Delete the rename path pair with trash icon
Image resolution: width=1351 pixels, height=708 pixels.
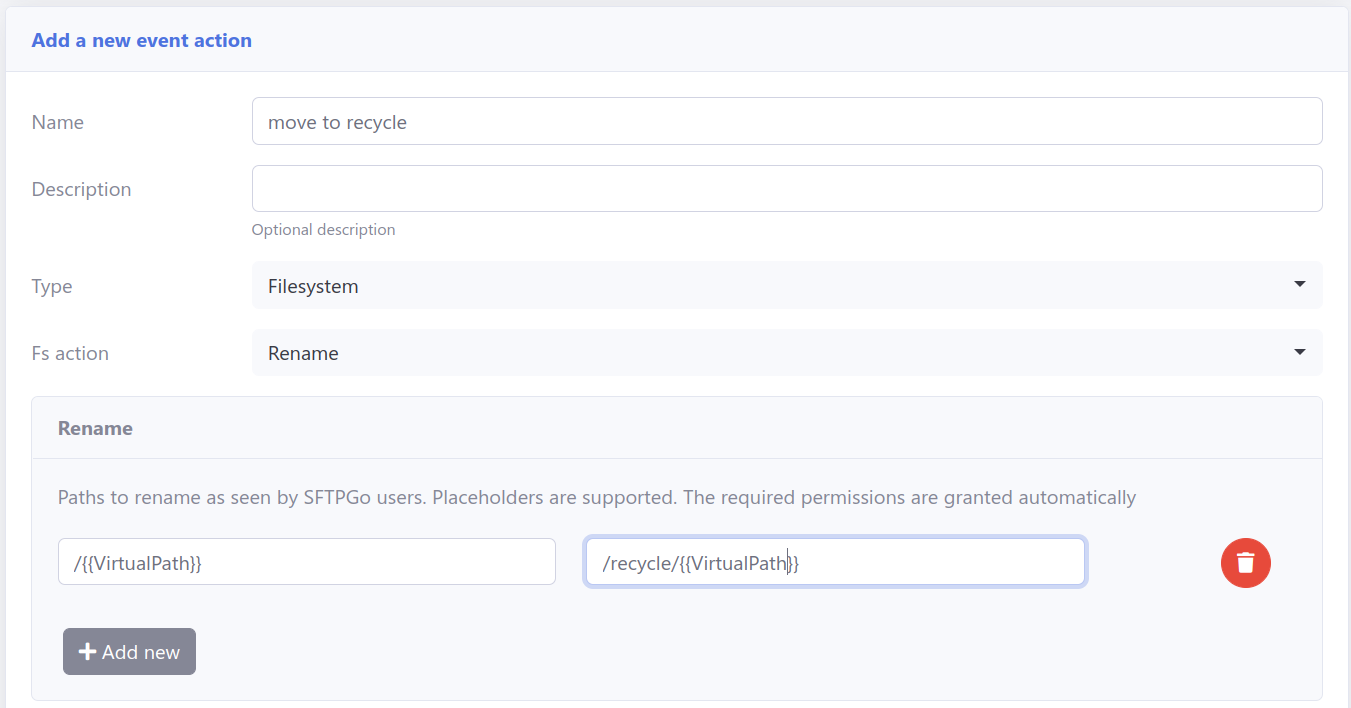pyautogui.click(x=1245, y=563)
